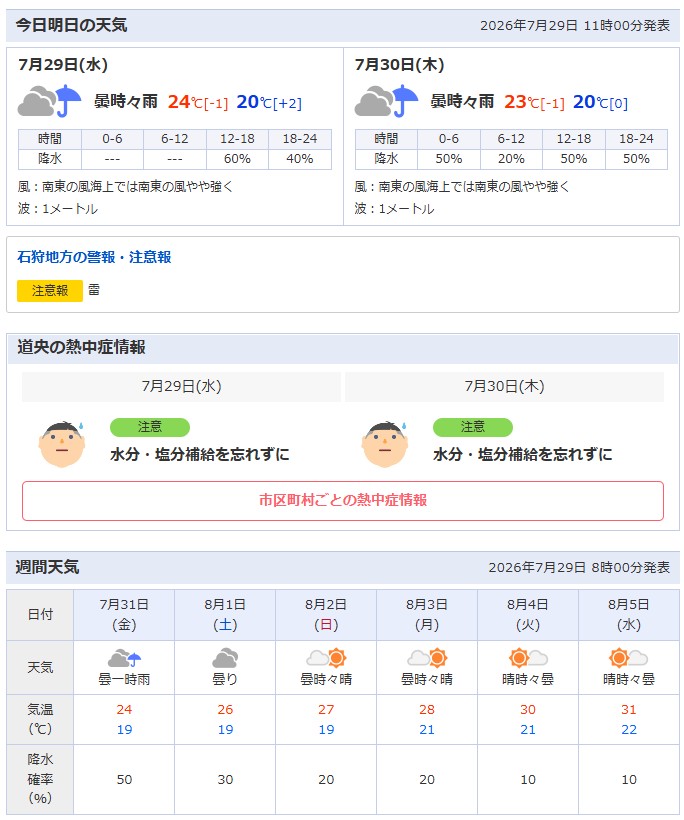Click the 8月2日 cloud-sun forecast icon
This screenshot has height=820, width=684.
pos(326,658)
